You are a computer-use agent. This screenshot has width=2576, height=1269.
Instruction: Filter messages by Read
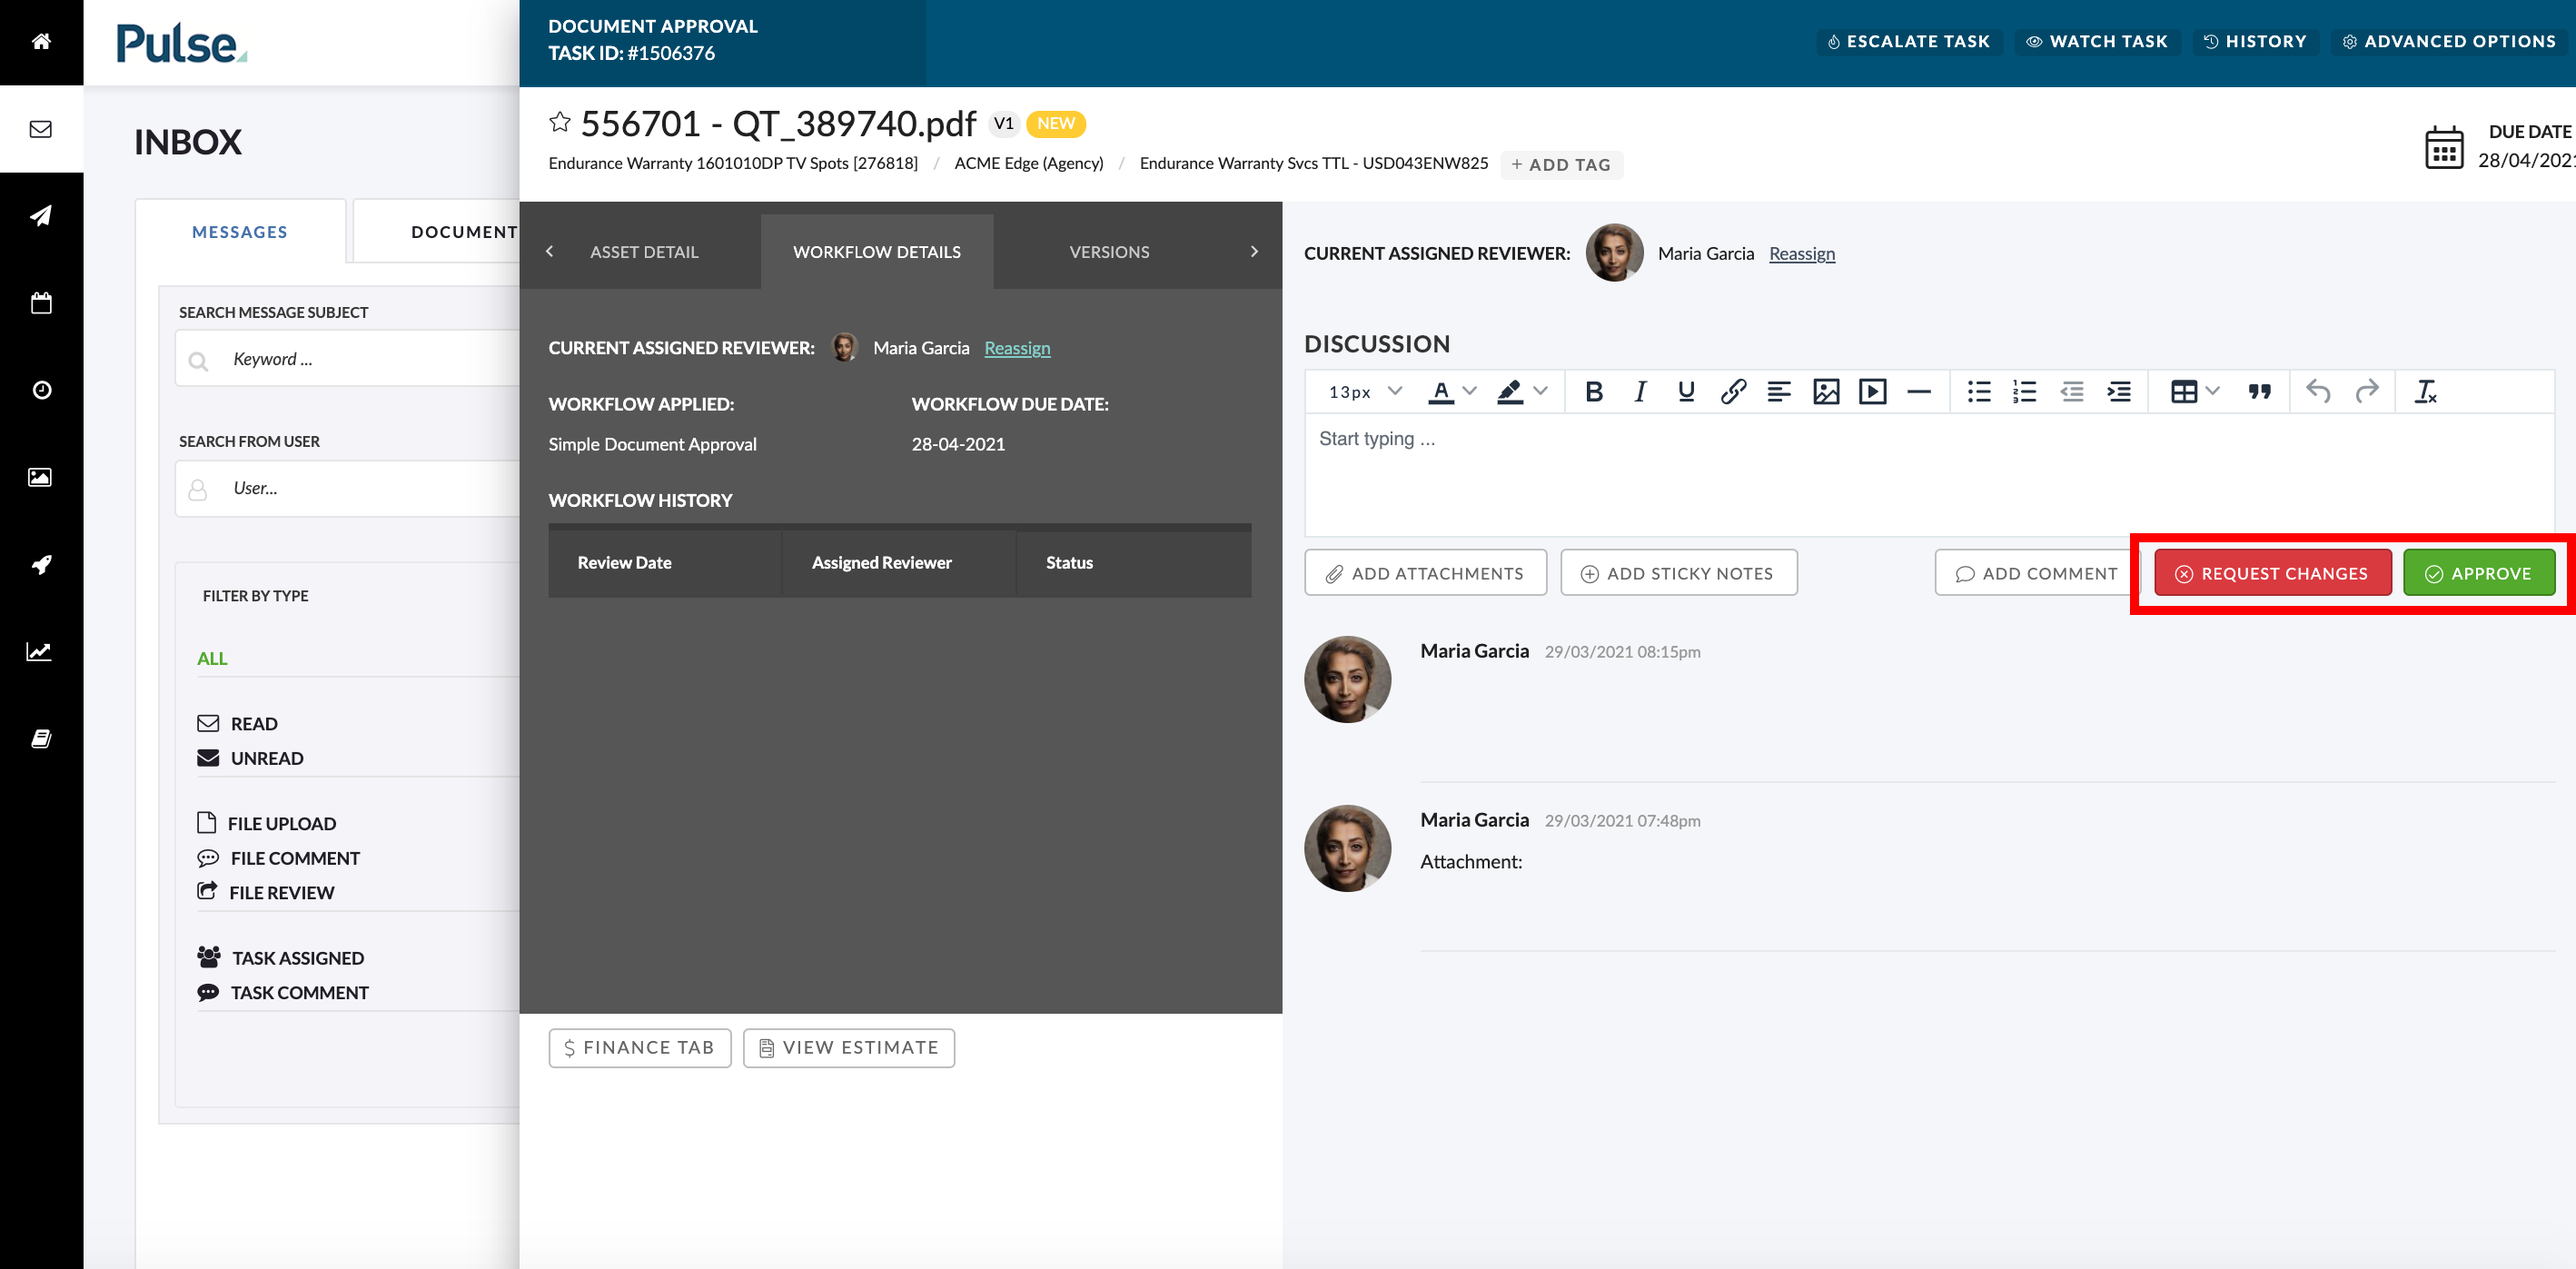point(238,724)
